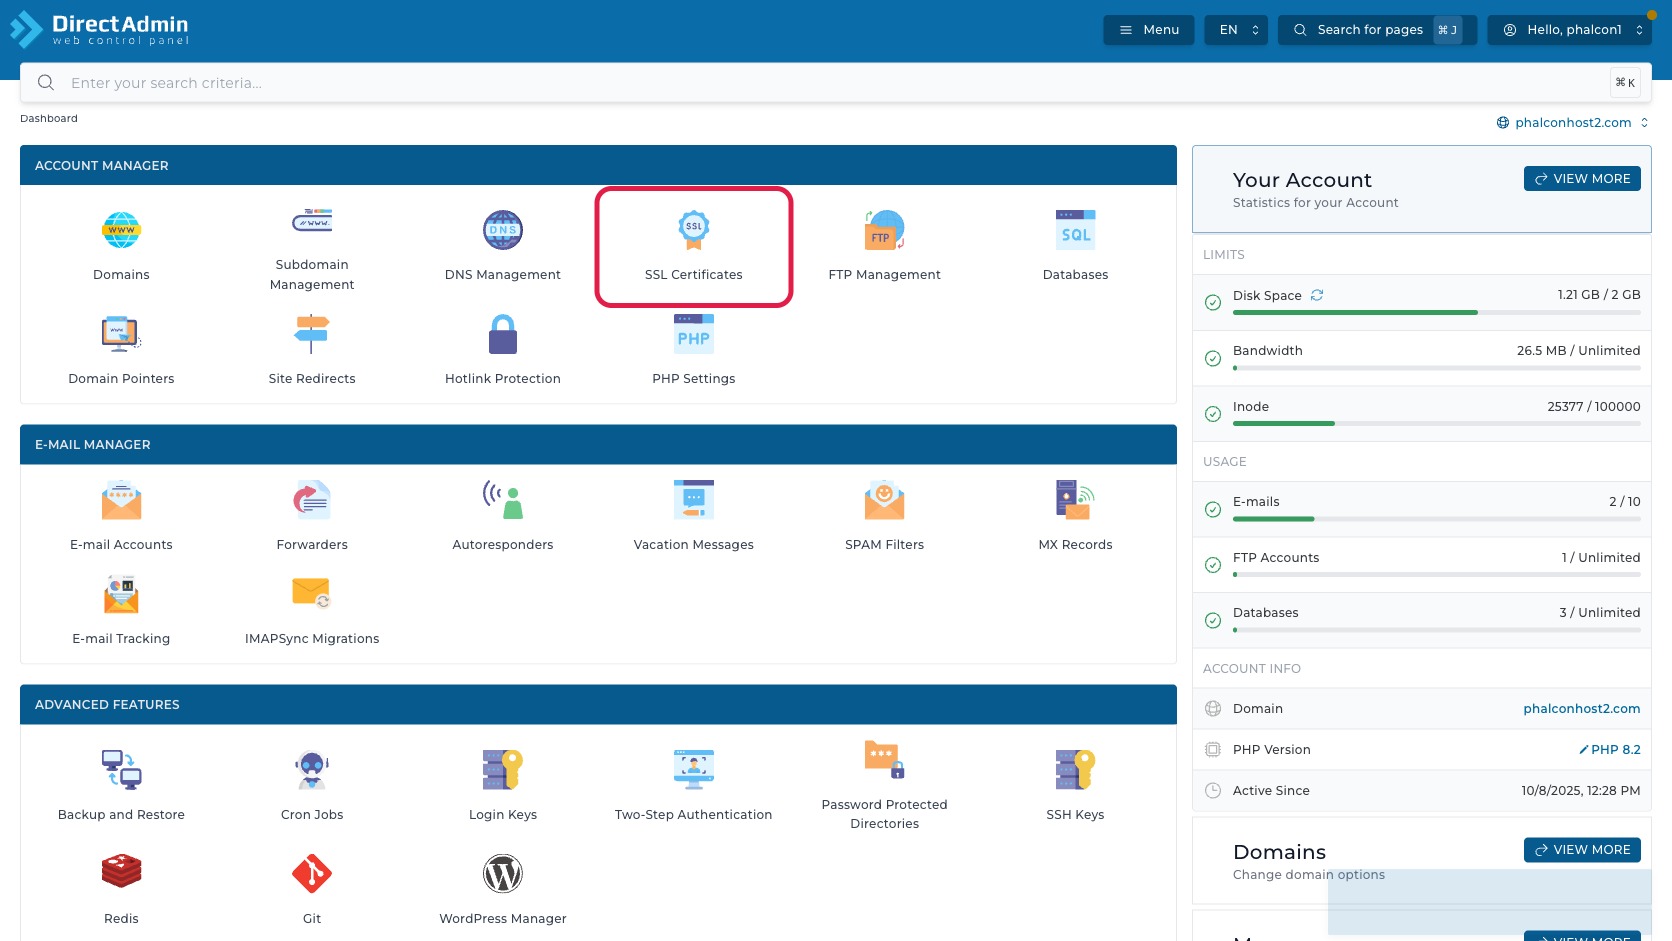Image resolution: width=1672 pixels, height=941 pixels.
Task: Expand the phalconhost2.com domain selector
Action: 1573,123
